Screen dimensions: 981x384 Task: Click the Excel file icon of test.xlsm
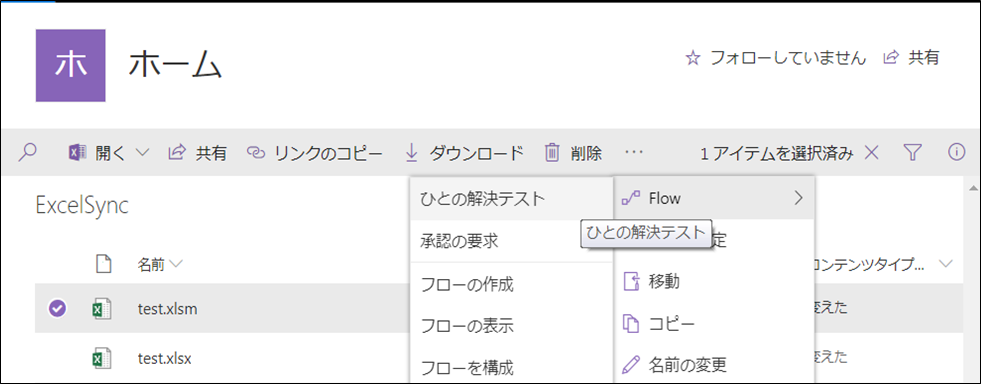[101, 308]
